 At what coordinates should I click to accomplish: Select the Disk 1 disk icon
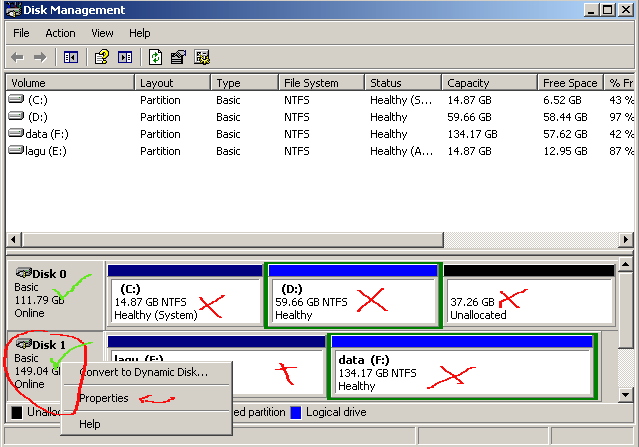click(x=24, y=344)
